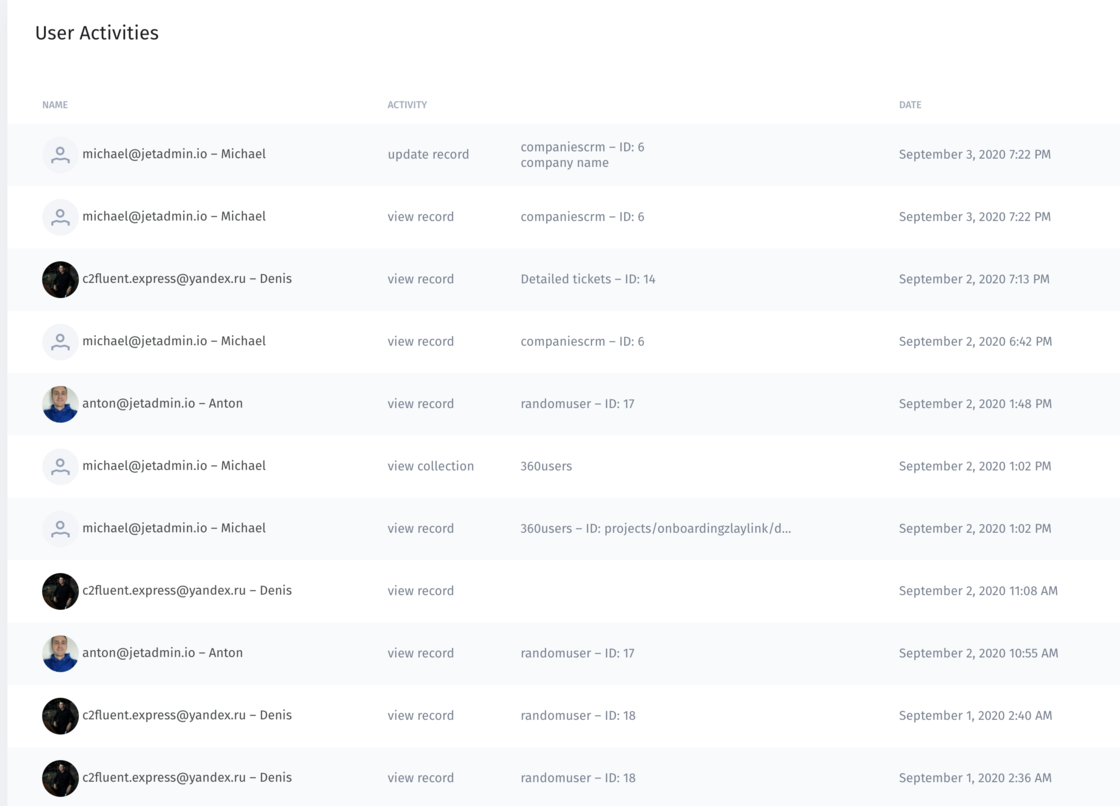Click date 'September 2, 2020 10:55 AM'
Image resolution: width=1120 pixels, height=806 pixels.
click(x=979, y=653)
